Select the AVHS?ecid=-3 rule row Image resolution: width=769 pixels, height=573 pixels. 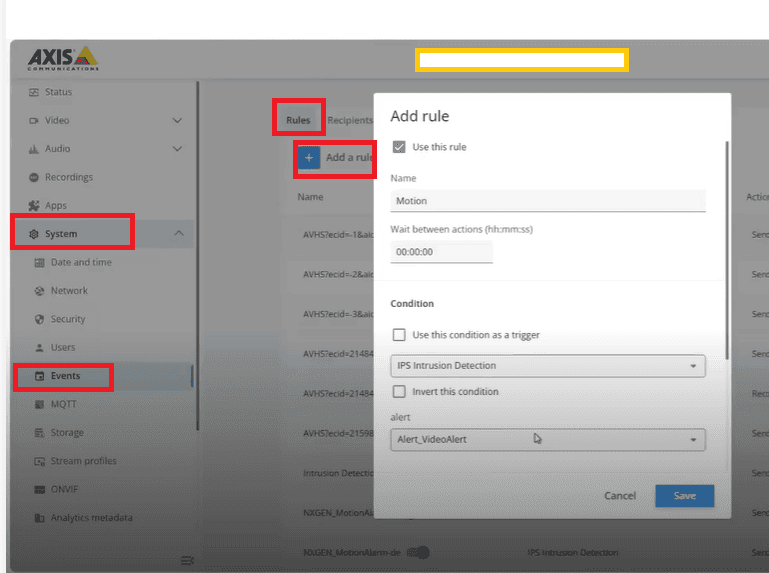point(338,314)
